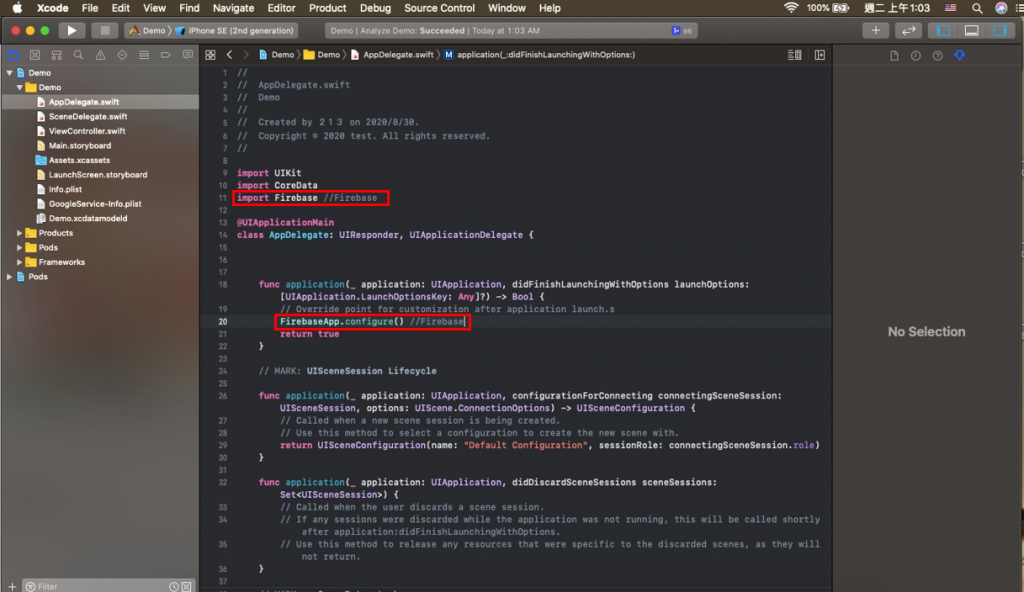Go back in editor history
Screen dimensions: 1024x592
coord(229,55)
